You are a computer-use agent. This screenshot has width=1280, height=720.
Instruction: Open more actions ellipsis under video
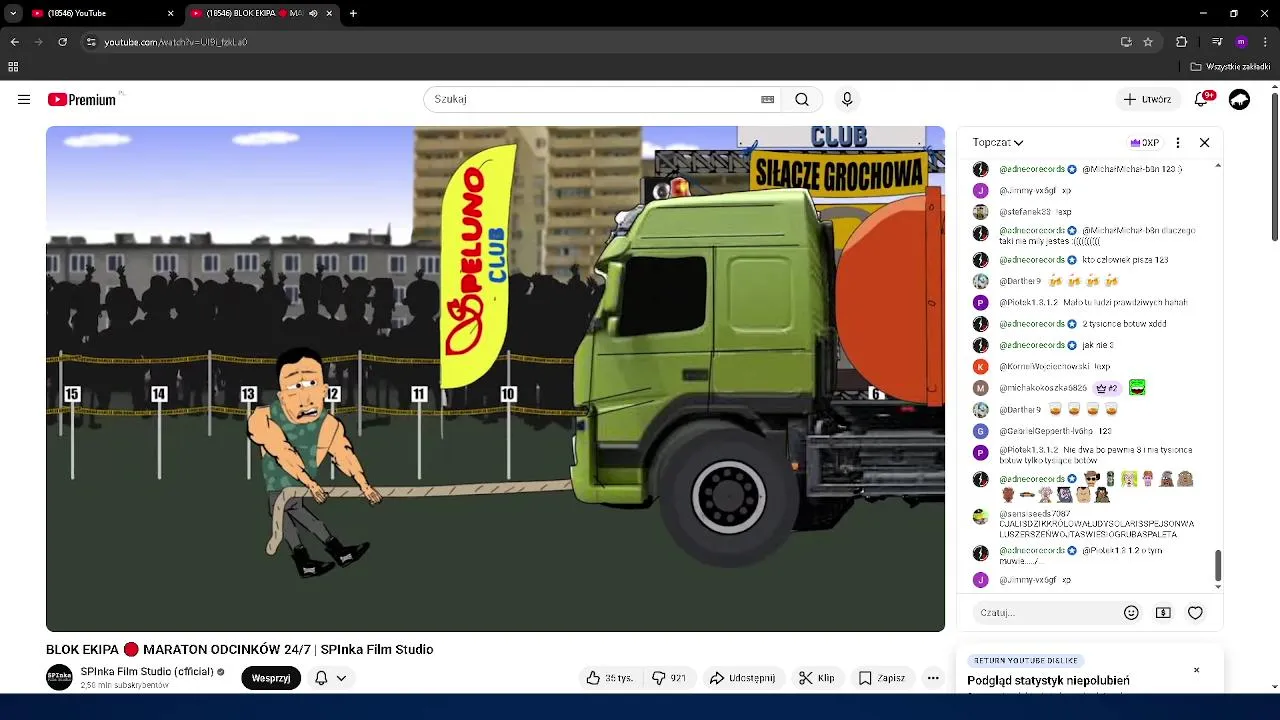(933, 678)
